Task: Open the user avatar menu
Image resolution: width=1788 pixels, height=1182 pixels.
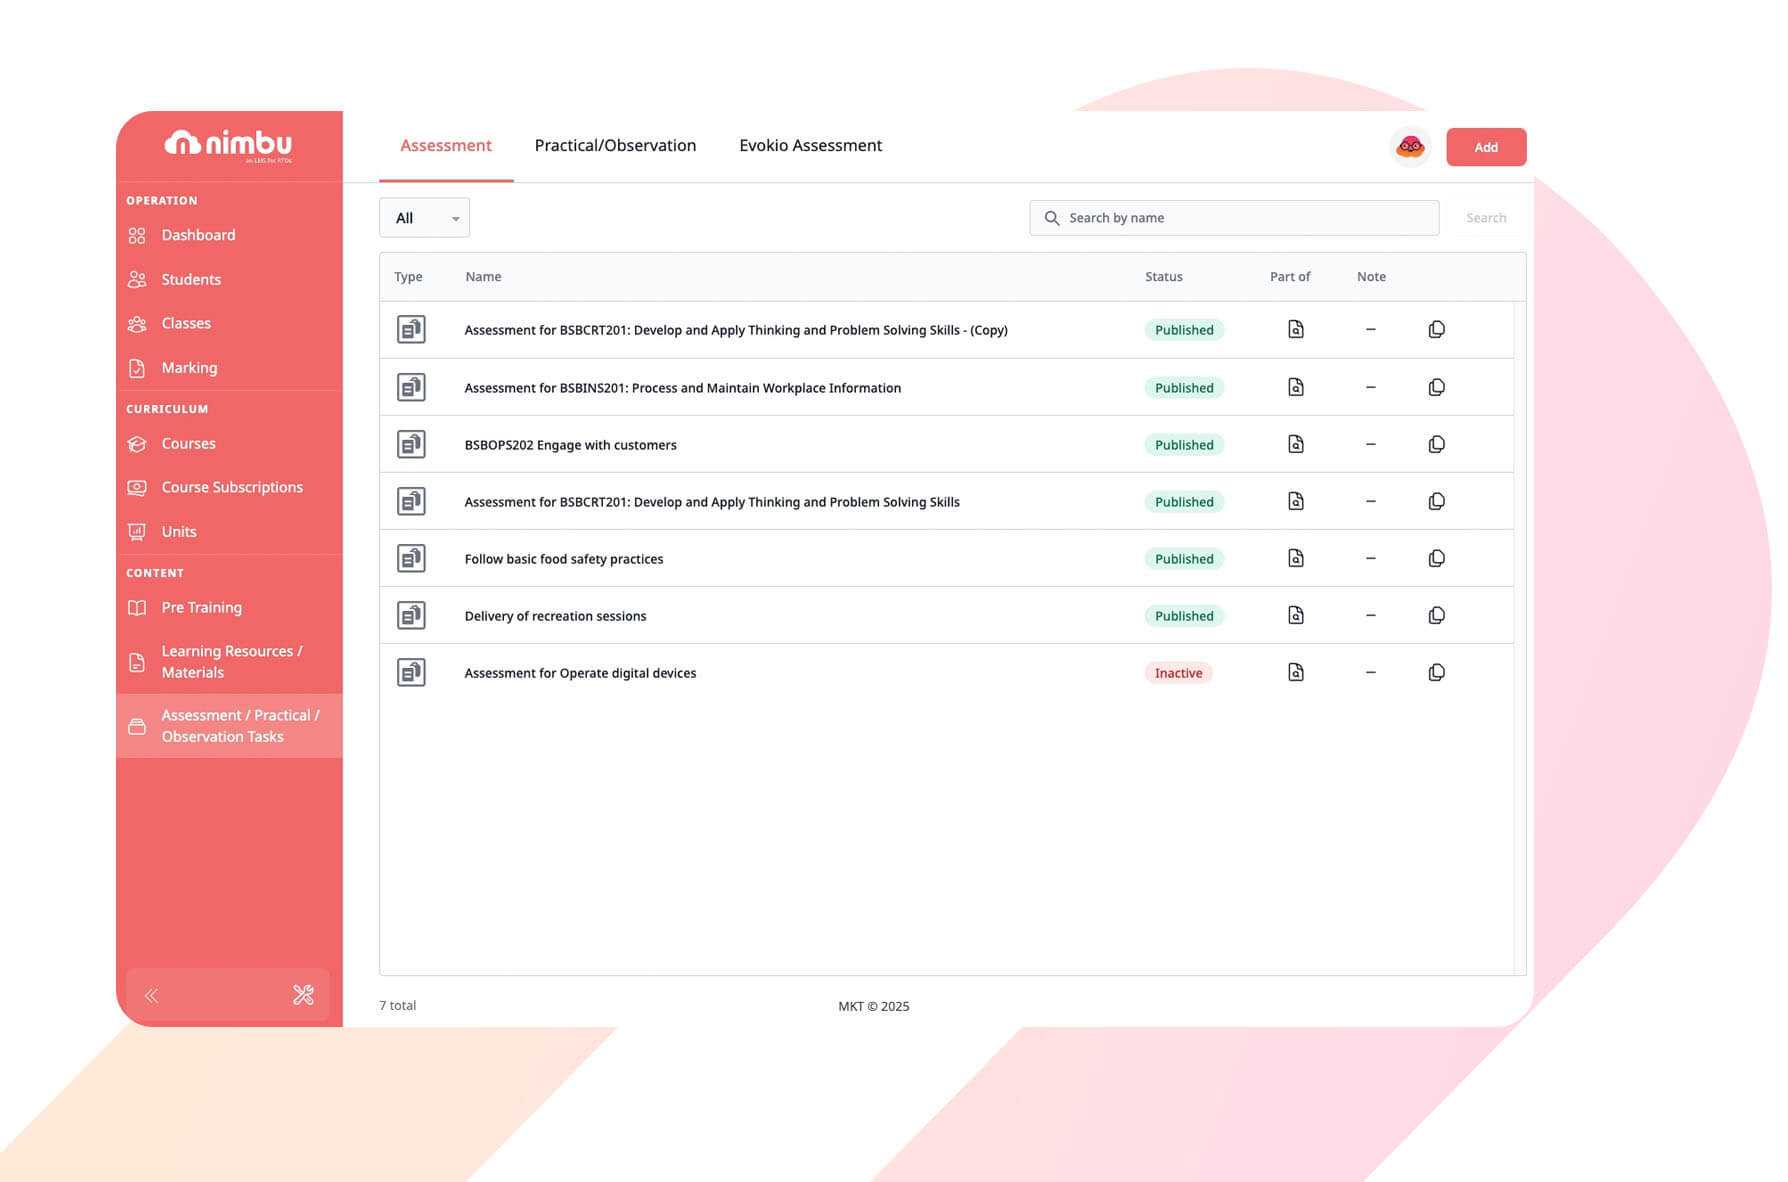Action: point(1410,146)
